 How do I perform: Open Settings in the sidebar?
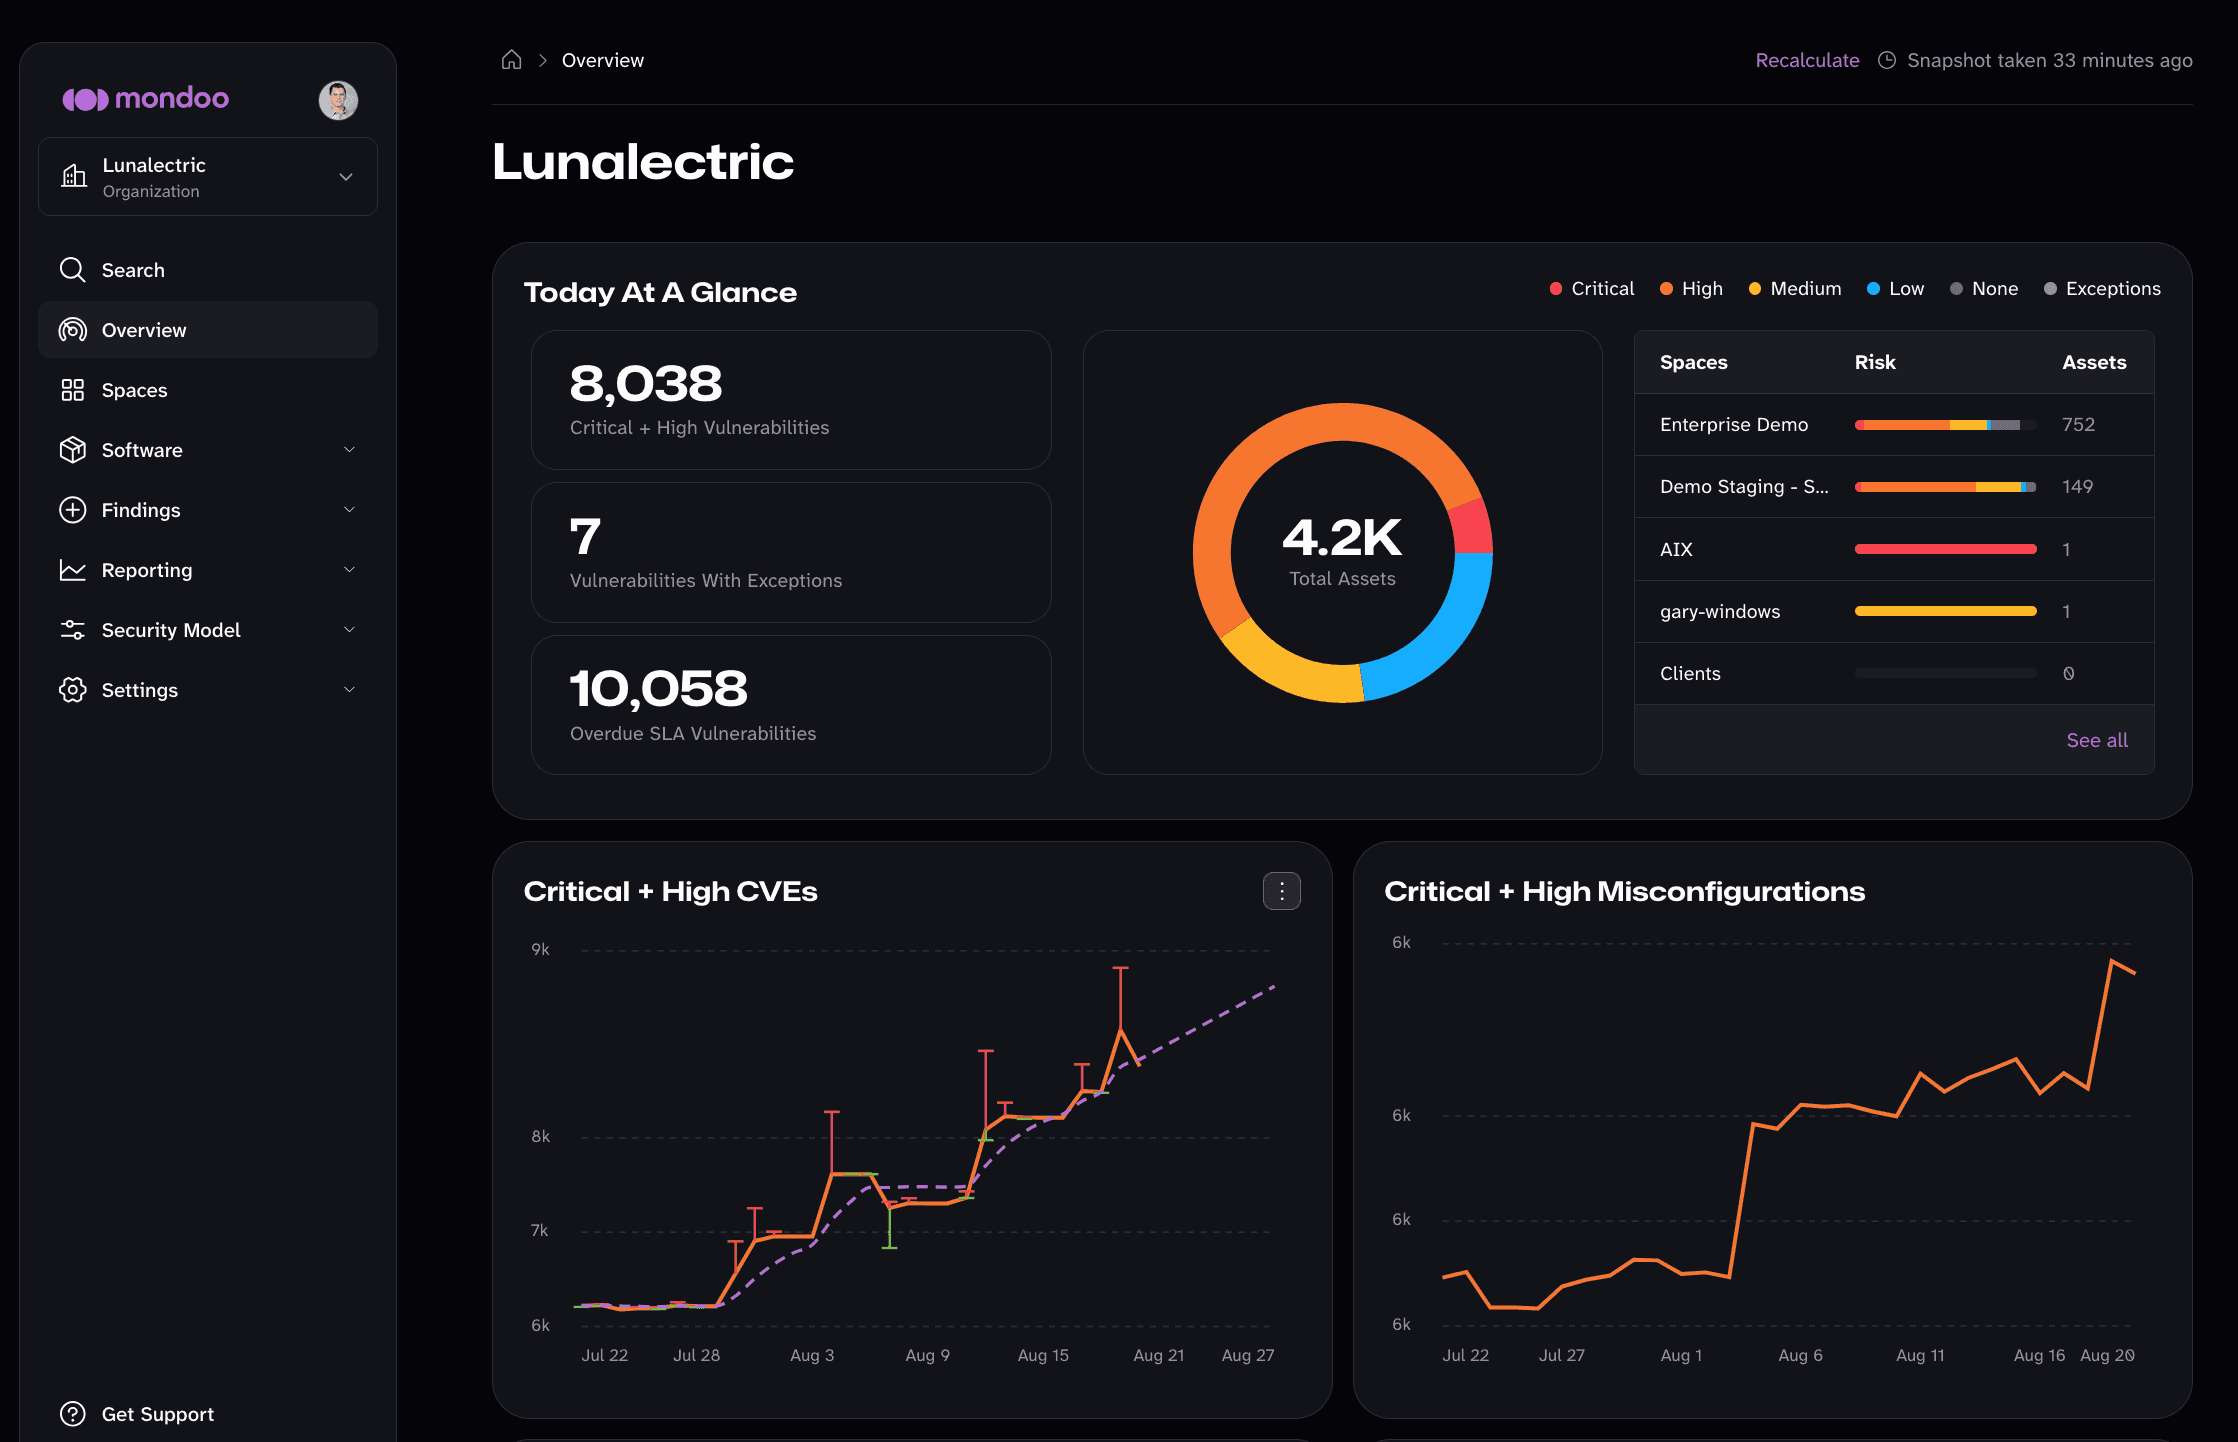208,690
